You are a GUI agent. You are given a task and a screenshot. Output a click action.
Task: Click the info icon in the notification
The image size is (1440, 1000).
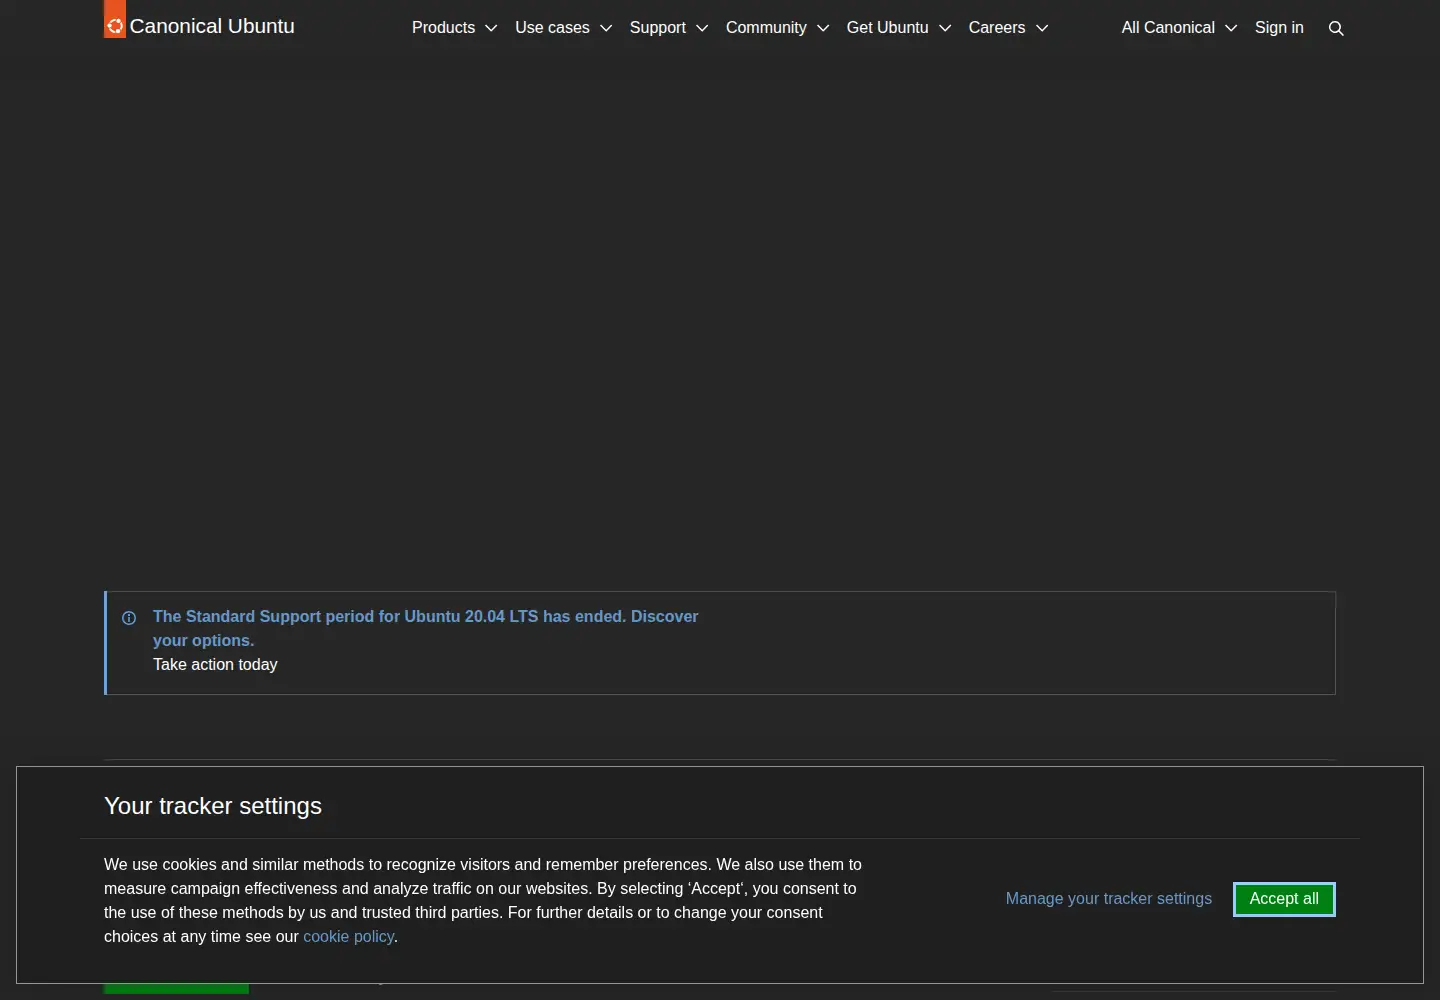point(129,618)
